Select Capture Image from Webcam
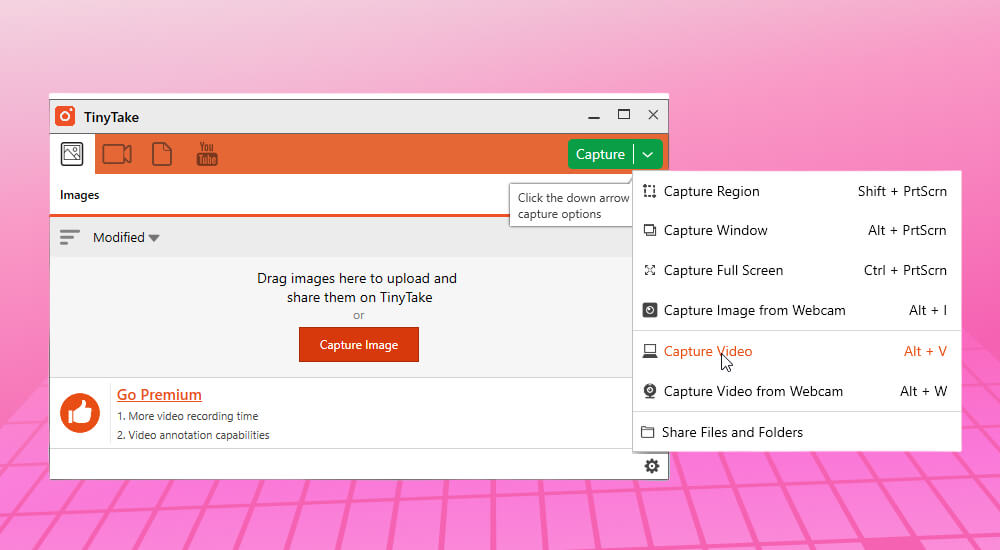 point(797,310)
